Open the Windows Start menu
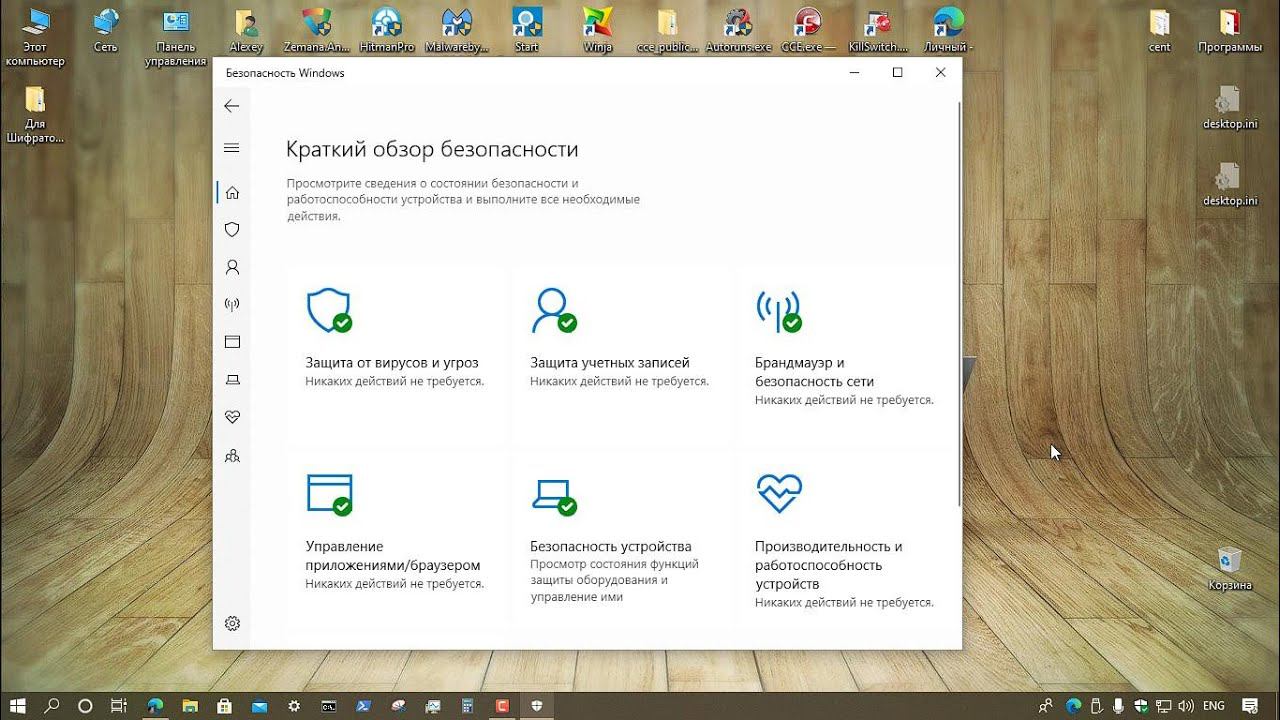Viewport: 1280px width, 720px height. [x=18, y=705]
